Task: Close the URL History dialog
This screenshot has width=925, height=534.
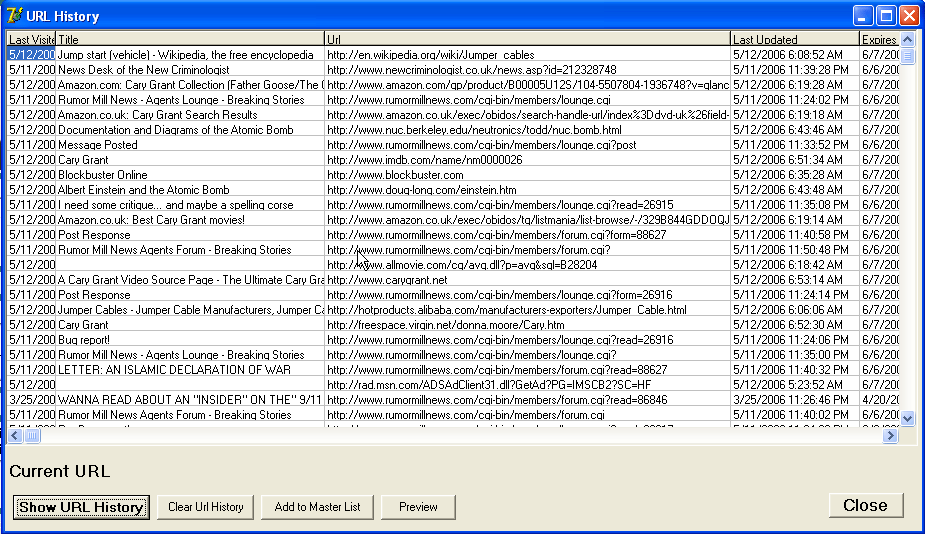Action: tap(865, 505)
